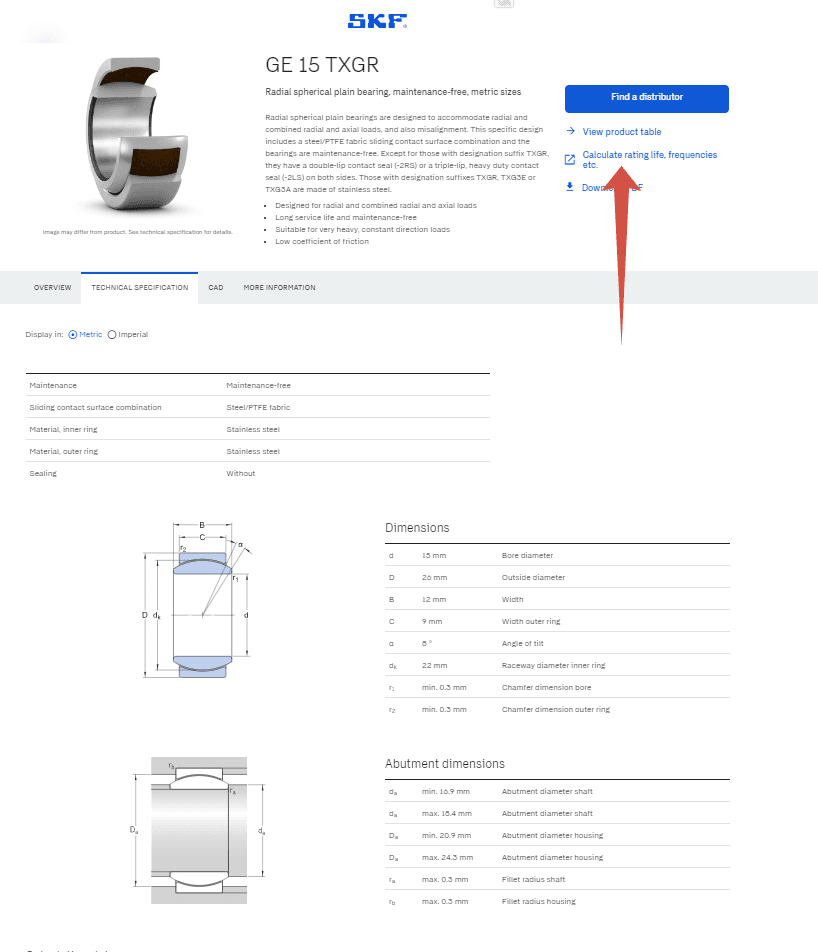Open the View product table link
The image size is (818, 952).
[621, 132]
